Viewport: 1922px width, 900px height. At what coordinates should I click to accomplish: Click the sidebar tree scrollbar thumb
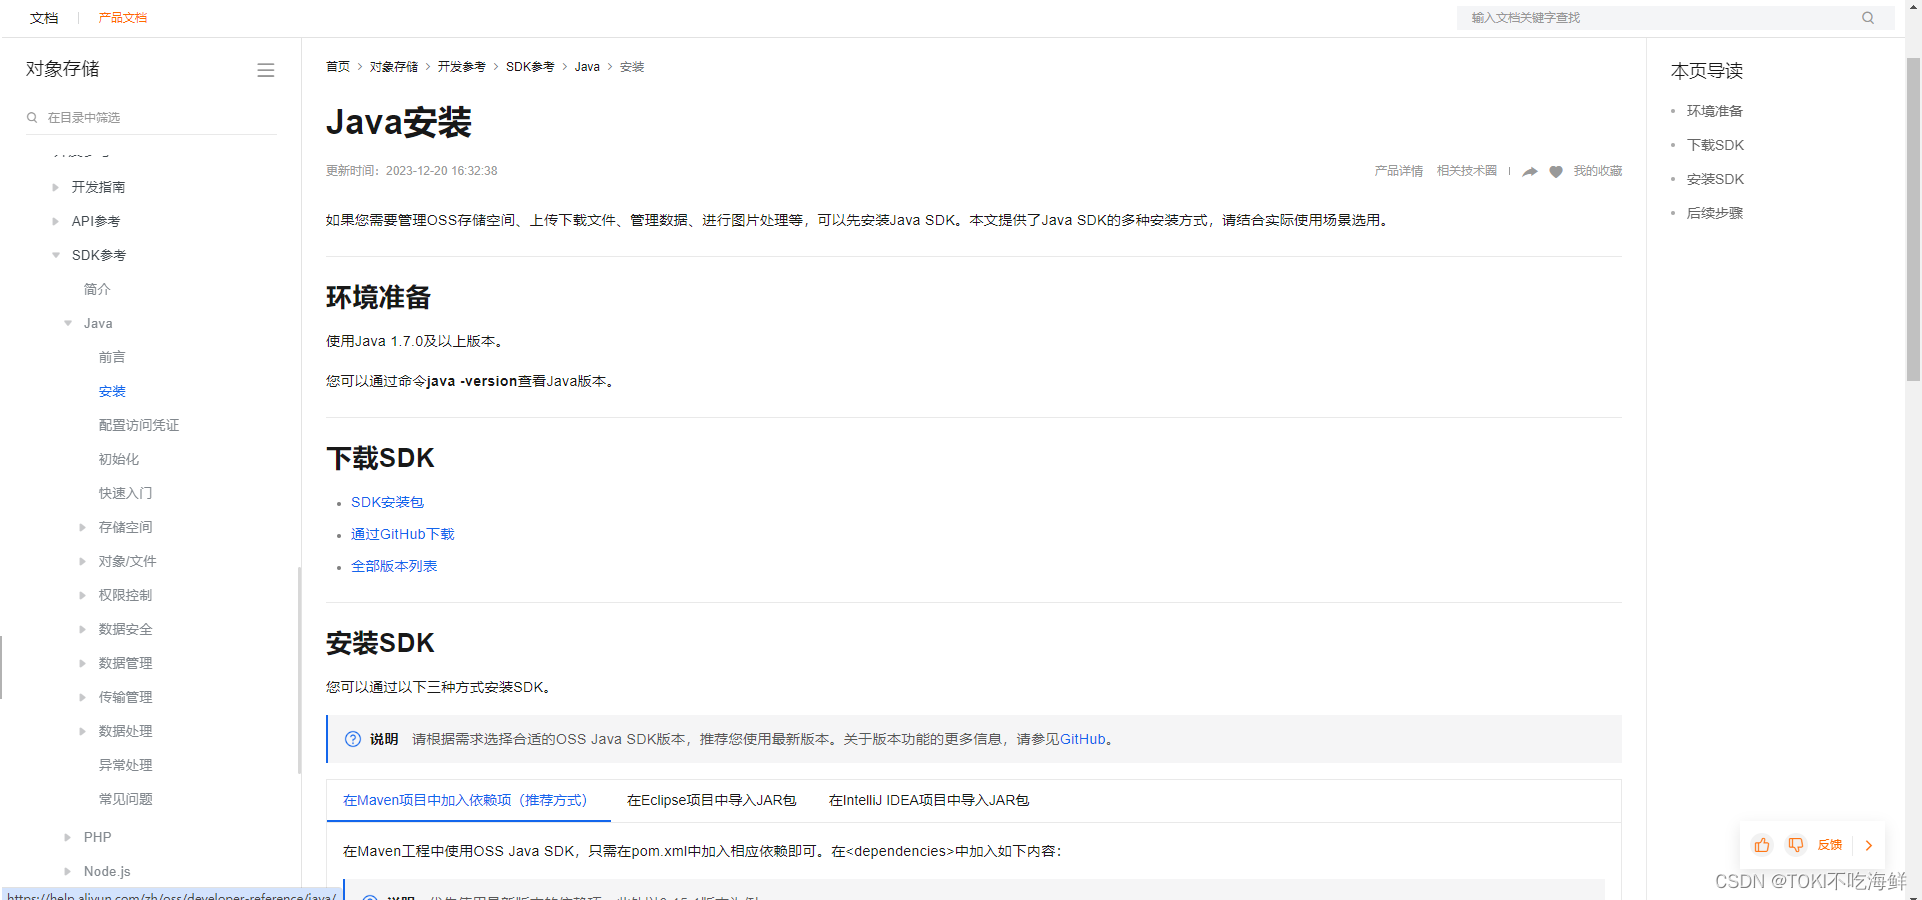coord(299,670)
